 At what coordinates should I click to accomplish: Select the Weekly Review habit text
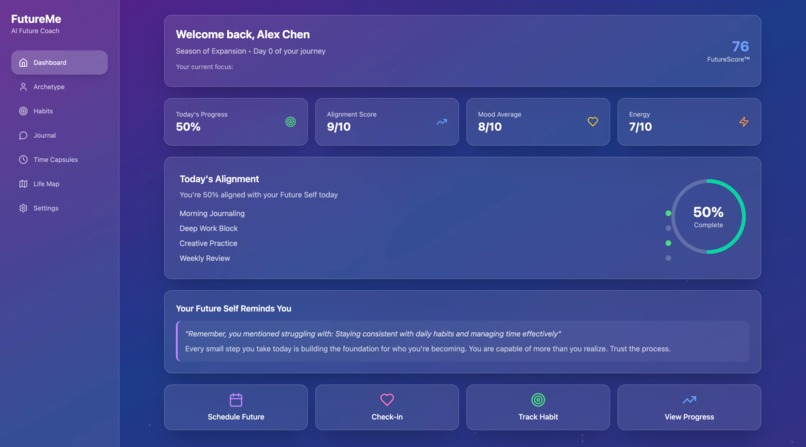tap(205, 258)
